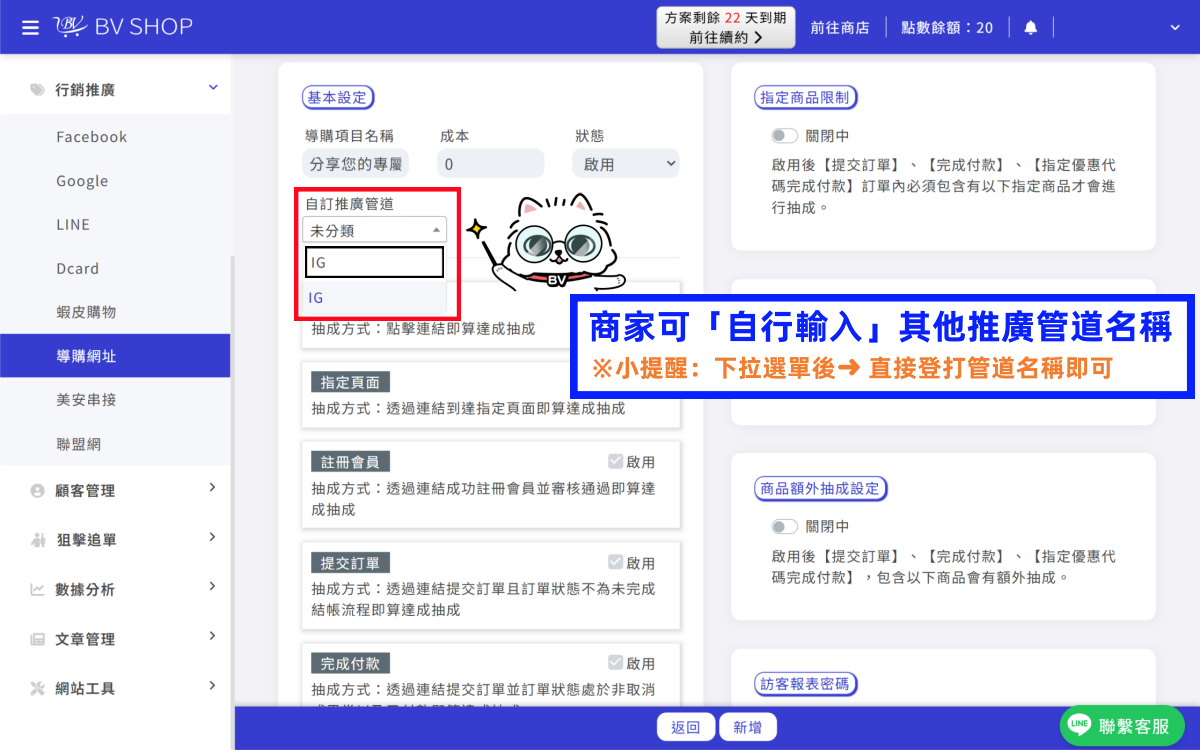The width and height of the screenshot is (1200, 750).
Task: Click the dropdown search box containing IG
Action: click(x=374, y=262)
